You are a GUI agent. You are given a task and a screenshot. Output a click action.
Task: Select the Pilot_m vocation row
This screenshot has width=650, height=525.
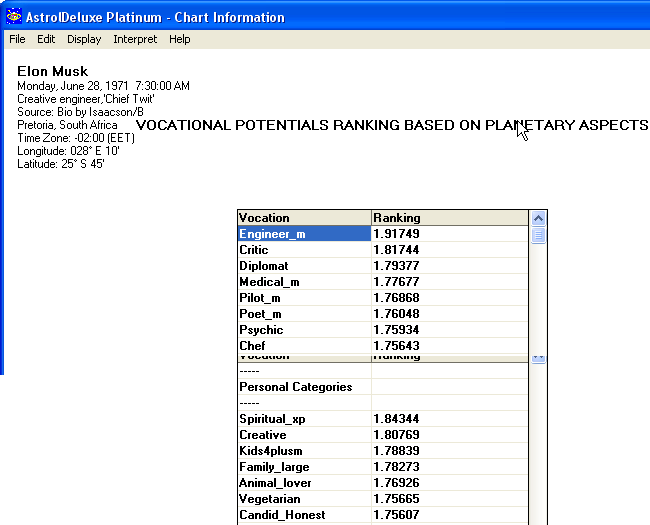383,298
